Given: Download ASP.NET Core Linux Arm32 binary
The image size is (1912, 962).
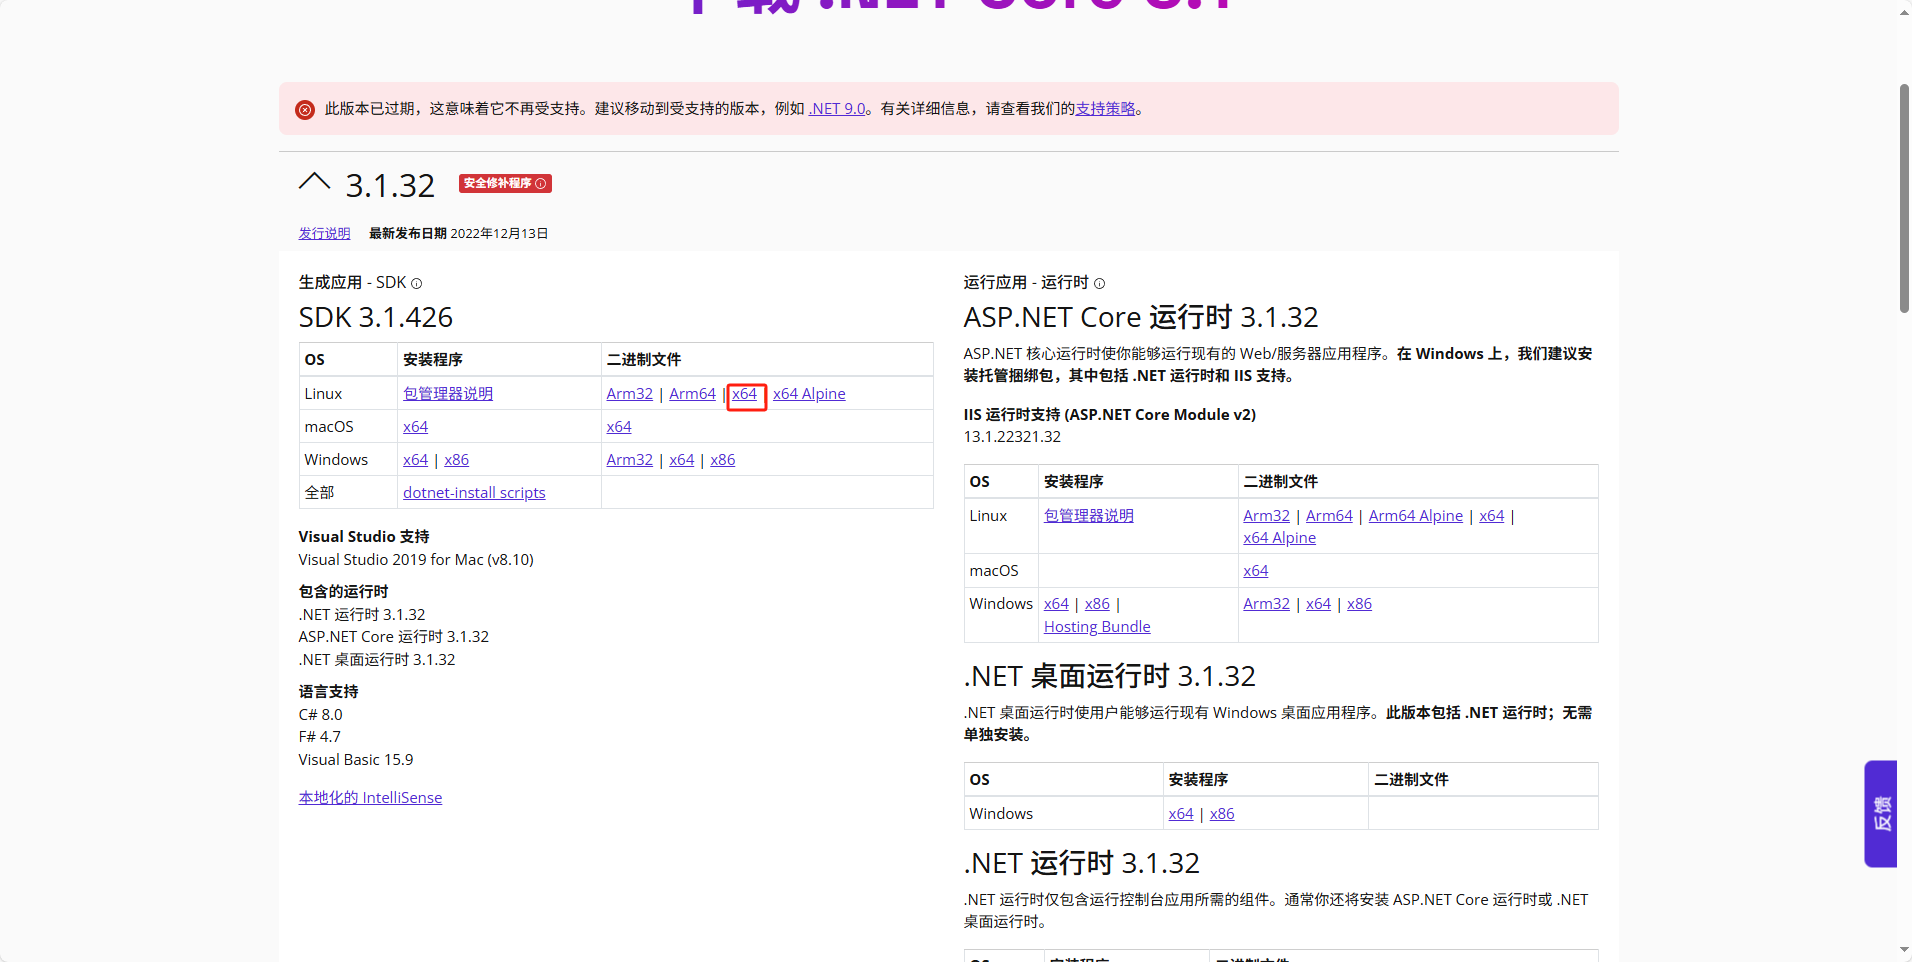Looking at the screenshot, I should tap(1267, 516).
